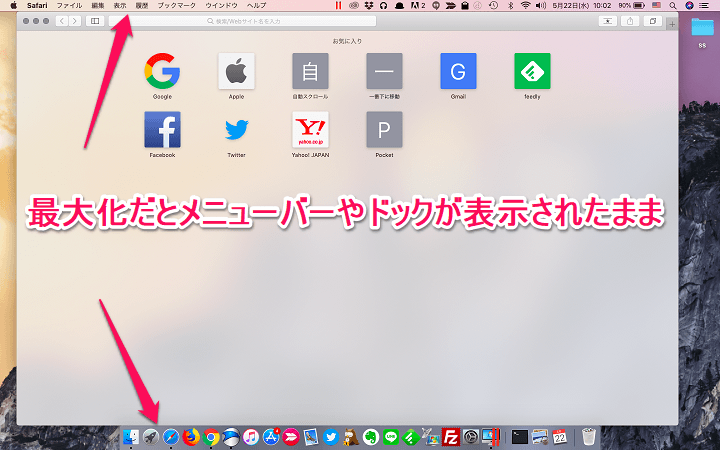The height and width of the screenshot is (450, 720).
Task: Open System Preferences in the Dock
Action: pos(471,437)
